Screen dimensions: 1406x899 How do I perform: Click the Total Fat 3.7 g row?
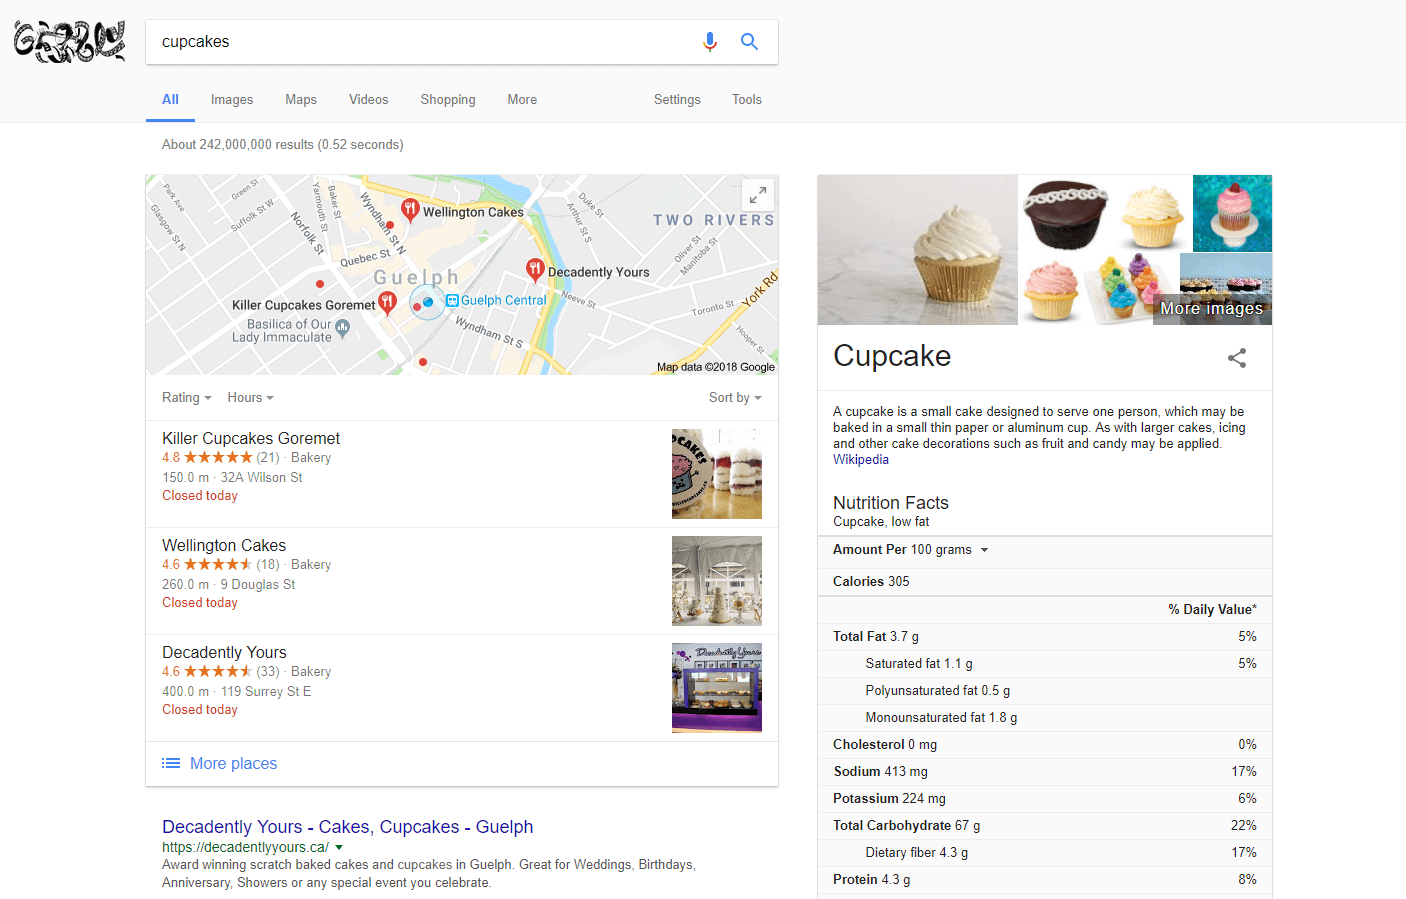(1045, 636)
